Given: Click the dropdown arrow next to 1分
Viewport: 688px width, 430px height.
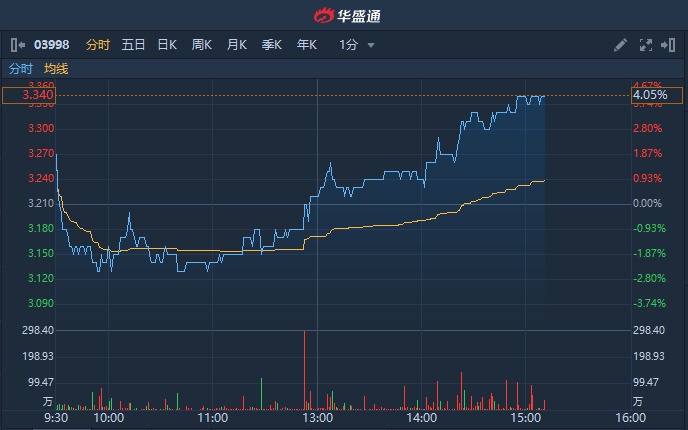Looking at the screenshot, I should [x=371, y=45].
